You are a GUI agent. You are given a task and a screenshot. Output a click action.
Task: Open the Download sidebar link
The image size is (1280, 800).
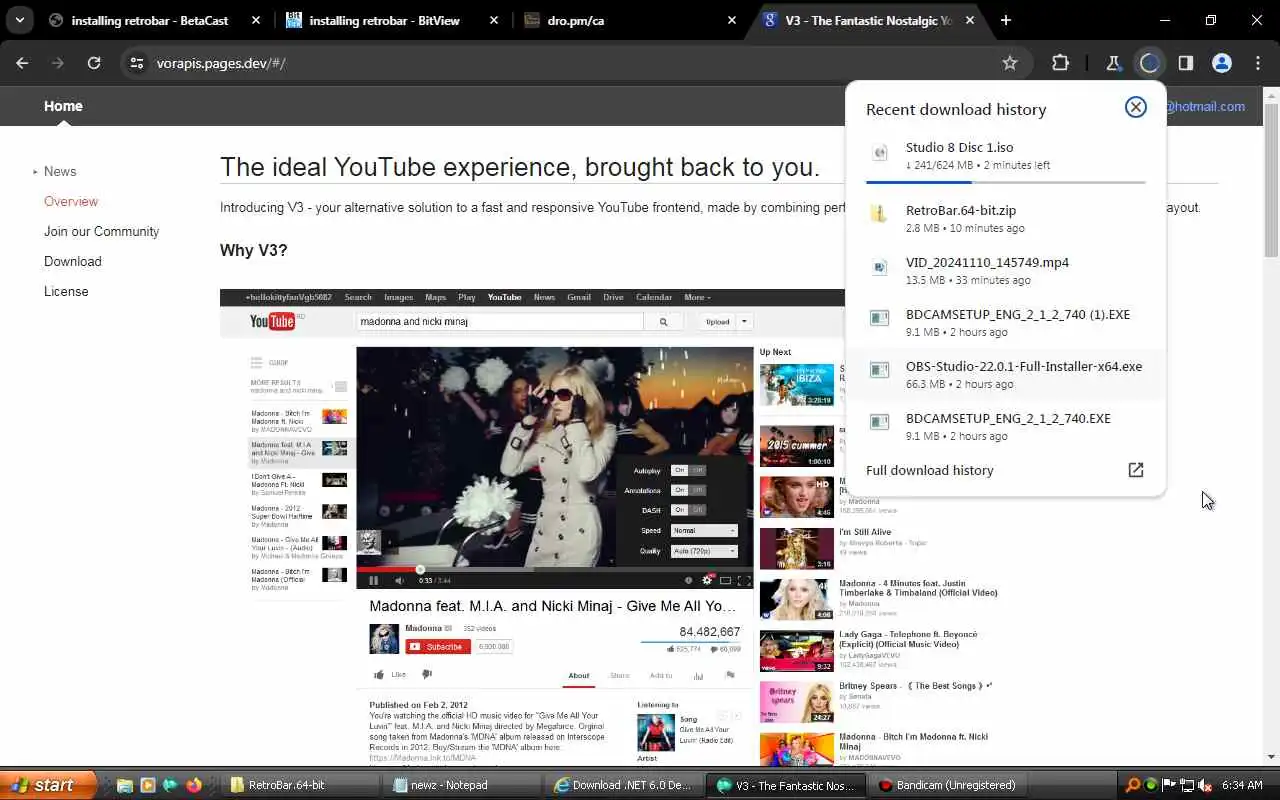pos(73,261)
